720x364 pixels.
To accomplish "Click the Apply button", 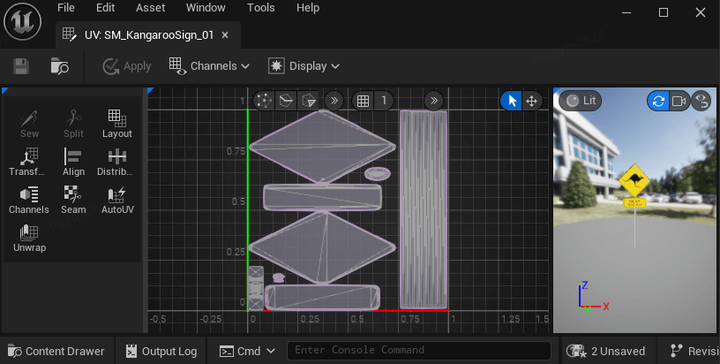I will tap(127, 66).
